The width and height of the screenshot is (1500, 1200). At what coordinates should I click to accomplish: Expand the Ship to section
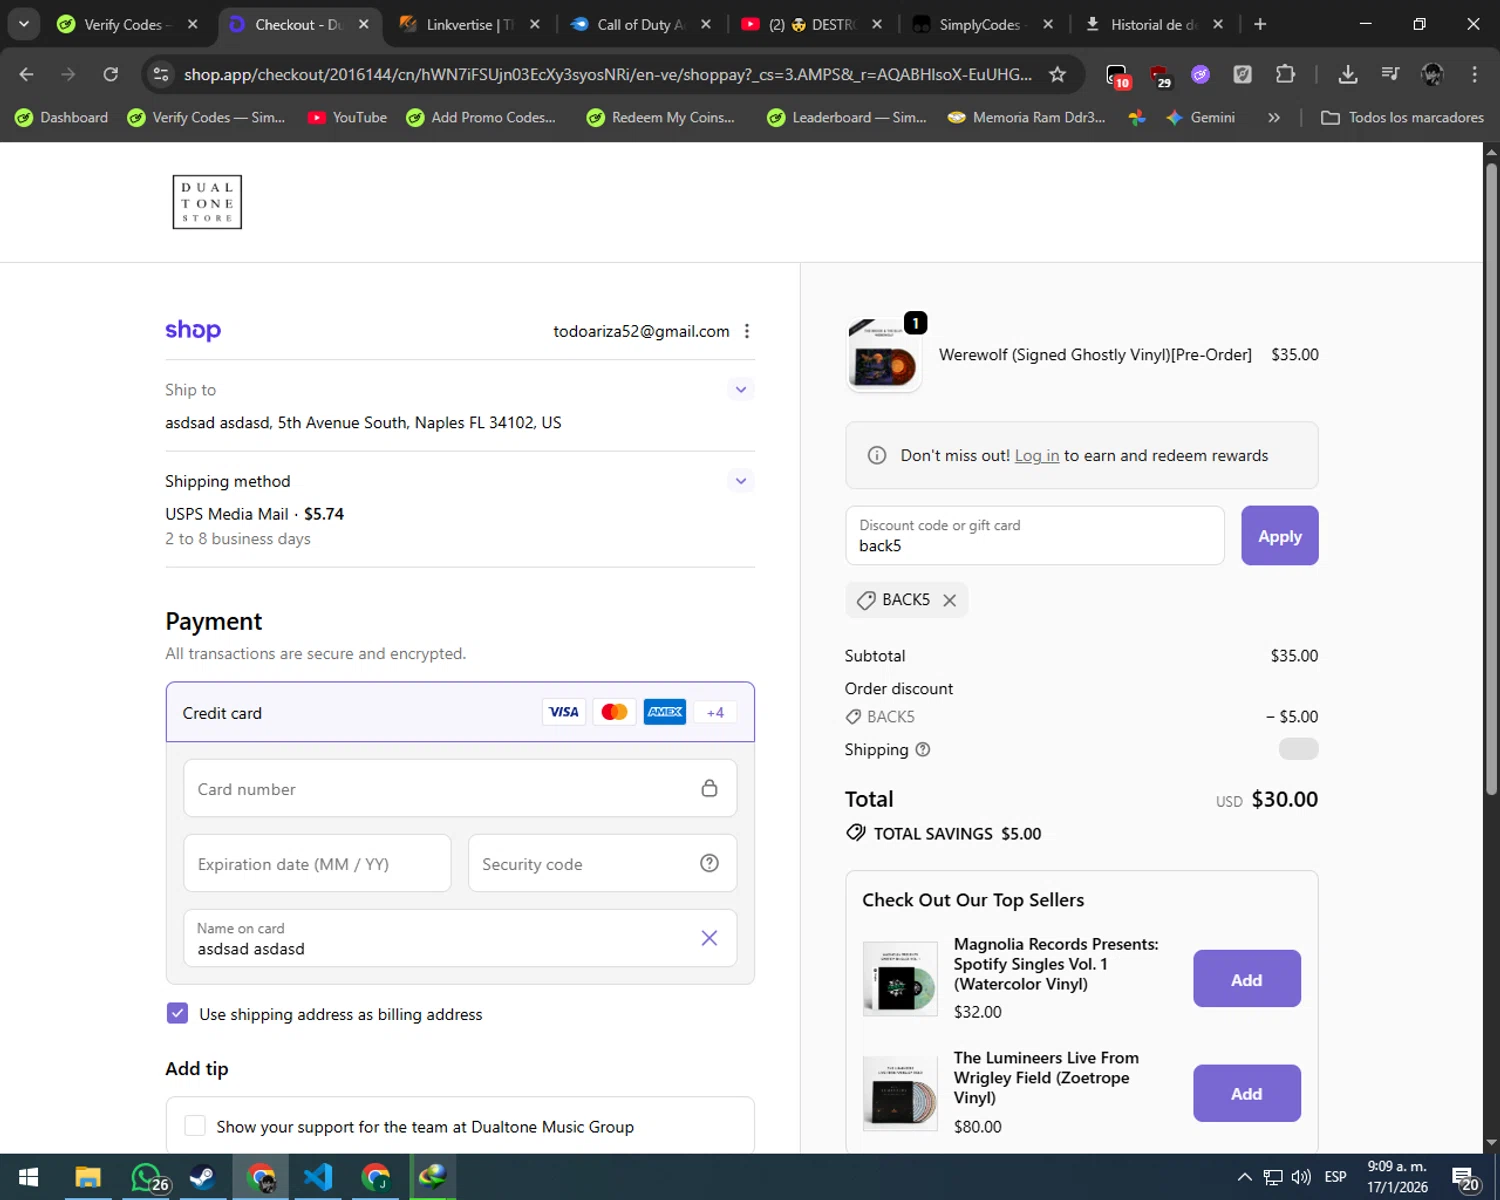741,390
